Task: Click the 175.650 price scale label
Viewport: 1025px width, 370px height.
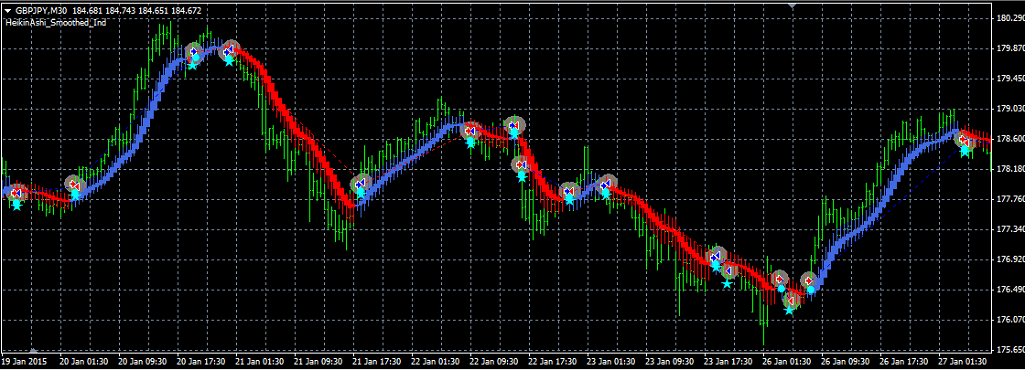Action: [1007, 350]
